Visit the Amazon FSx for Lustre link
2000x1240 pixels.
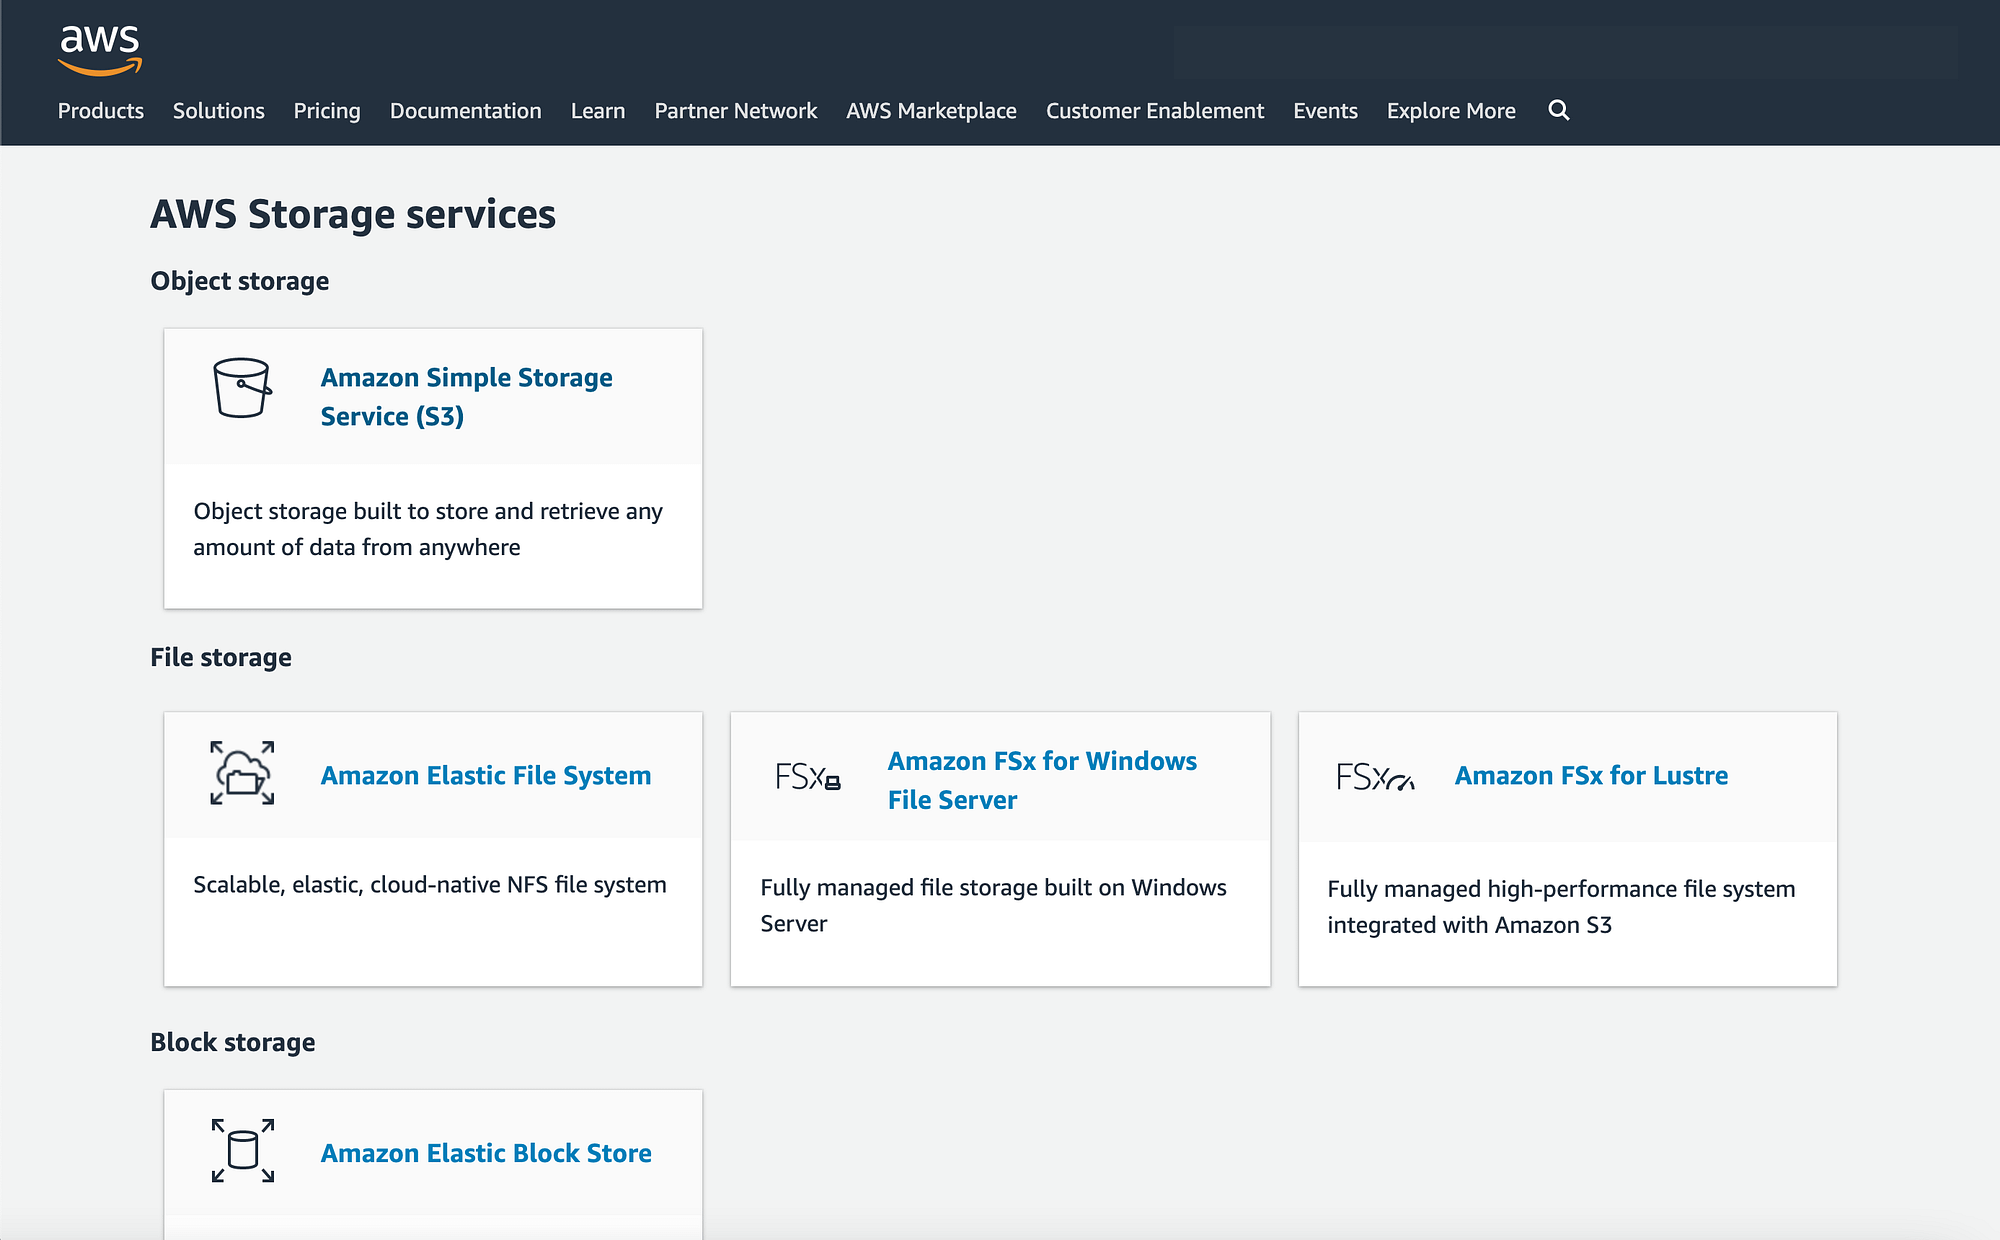tap(1591, 776)
